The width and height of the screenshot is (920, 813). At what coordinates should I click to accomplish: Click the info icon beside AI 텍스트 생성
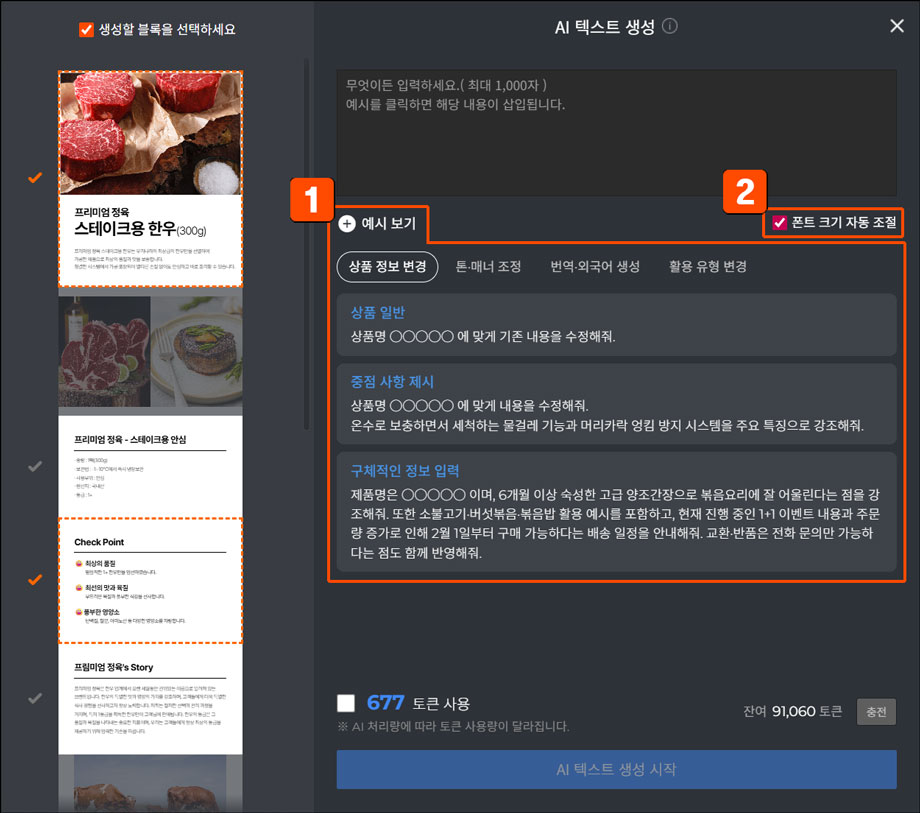tap(670, 27)
